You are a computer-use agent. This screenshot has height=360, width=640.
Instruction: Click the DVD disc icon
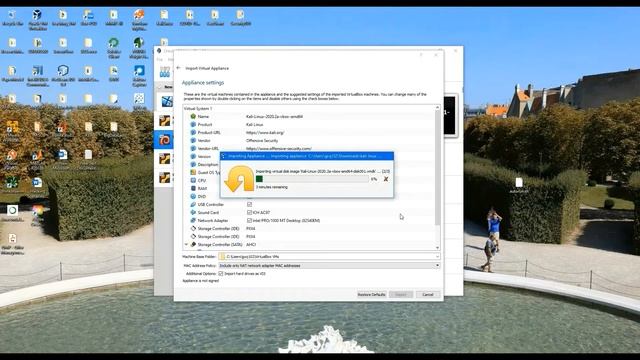pyautogui.click(x=193, y=196)
